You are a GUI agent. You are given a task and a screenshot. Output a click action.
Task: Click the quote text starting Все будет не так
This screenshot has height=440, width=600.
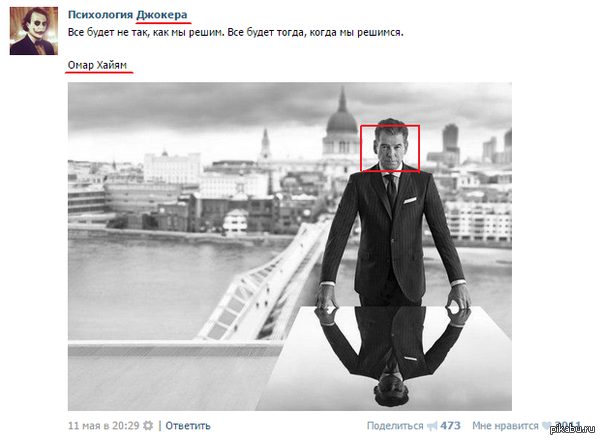tap(235, 32)
